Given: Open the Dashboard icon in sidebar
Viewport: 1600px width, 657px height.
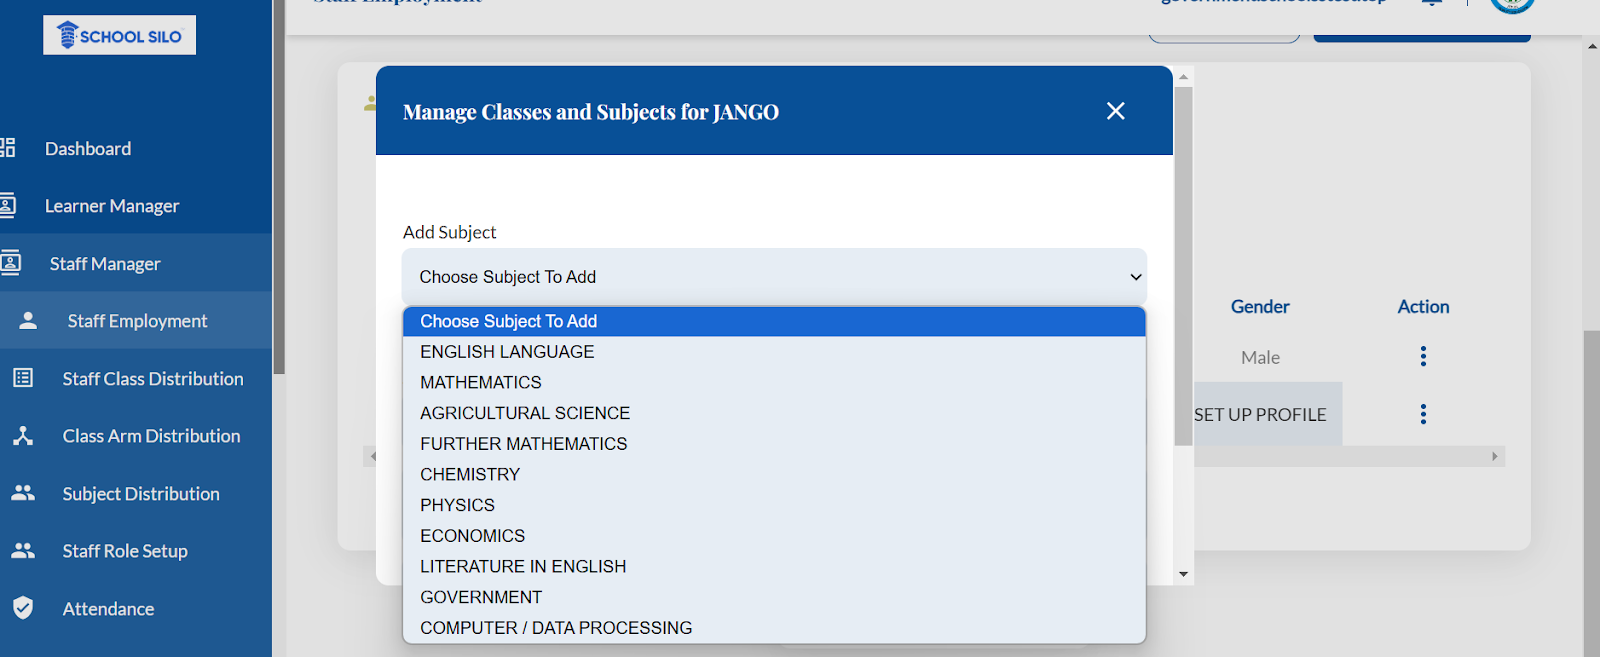Looking at the screenshot, I should [x=7, y=148].
